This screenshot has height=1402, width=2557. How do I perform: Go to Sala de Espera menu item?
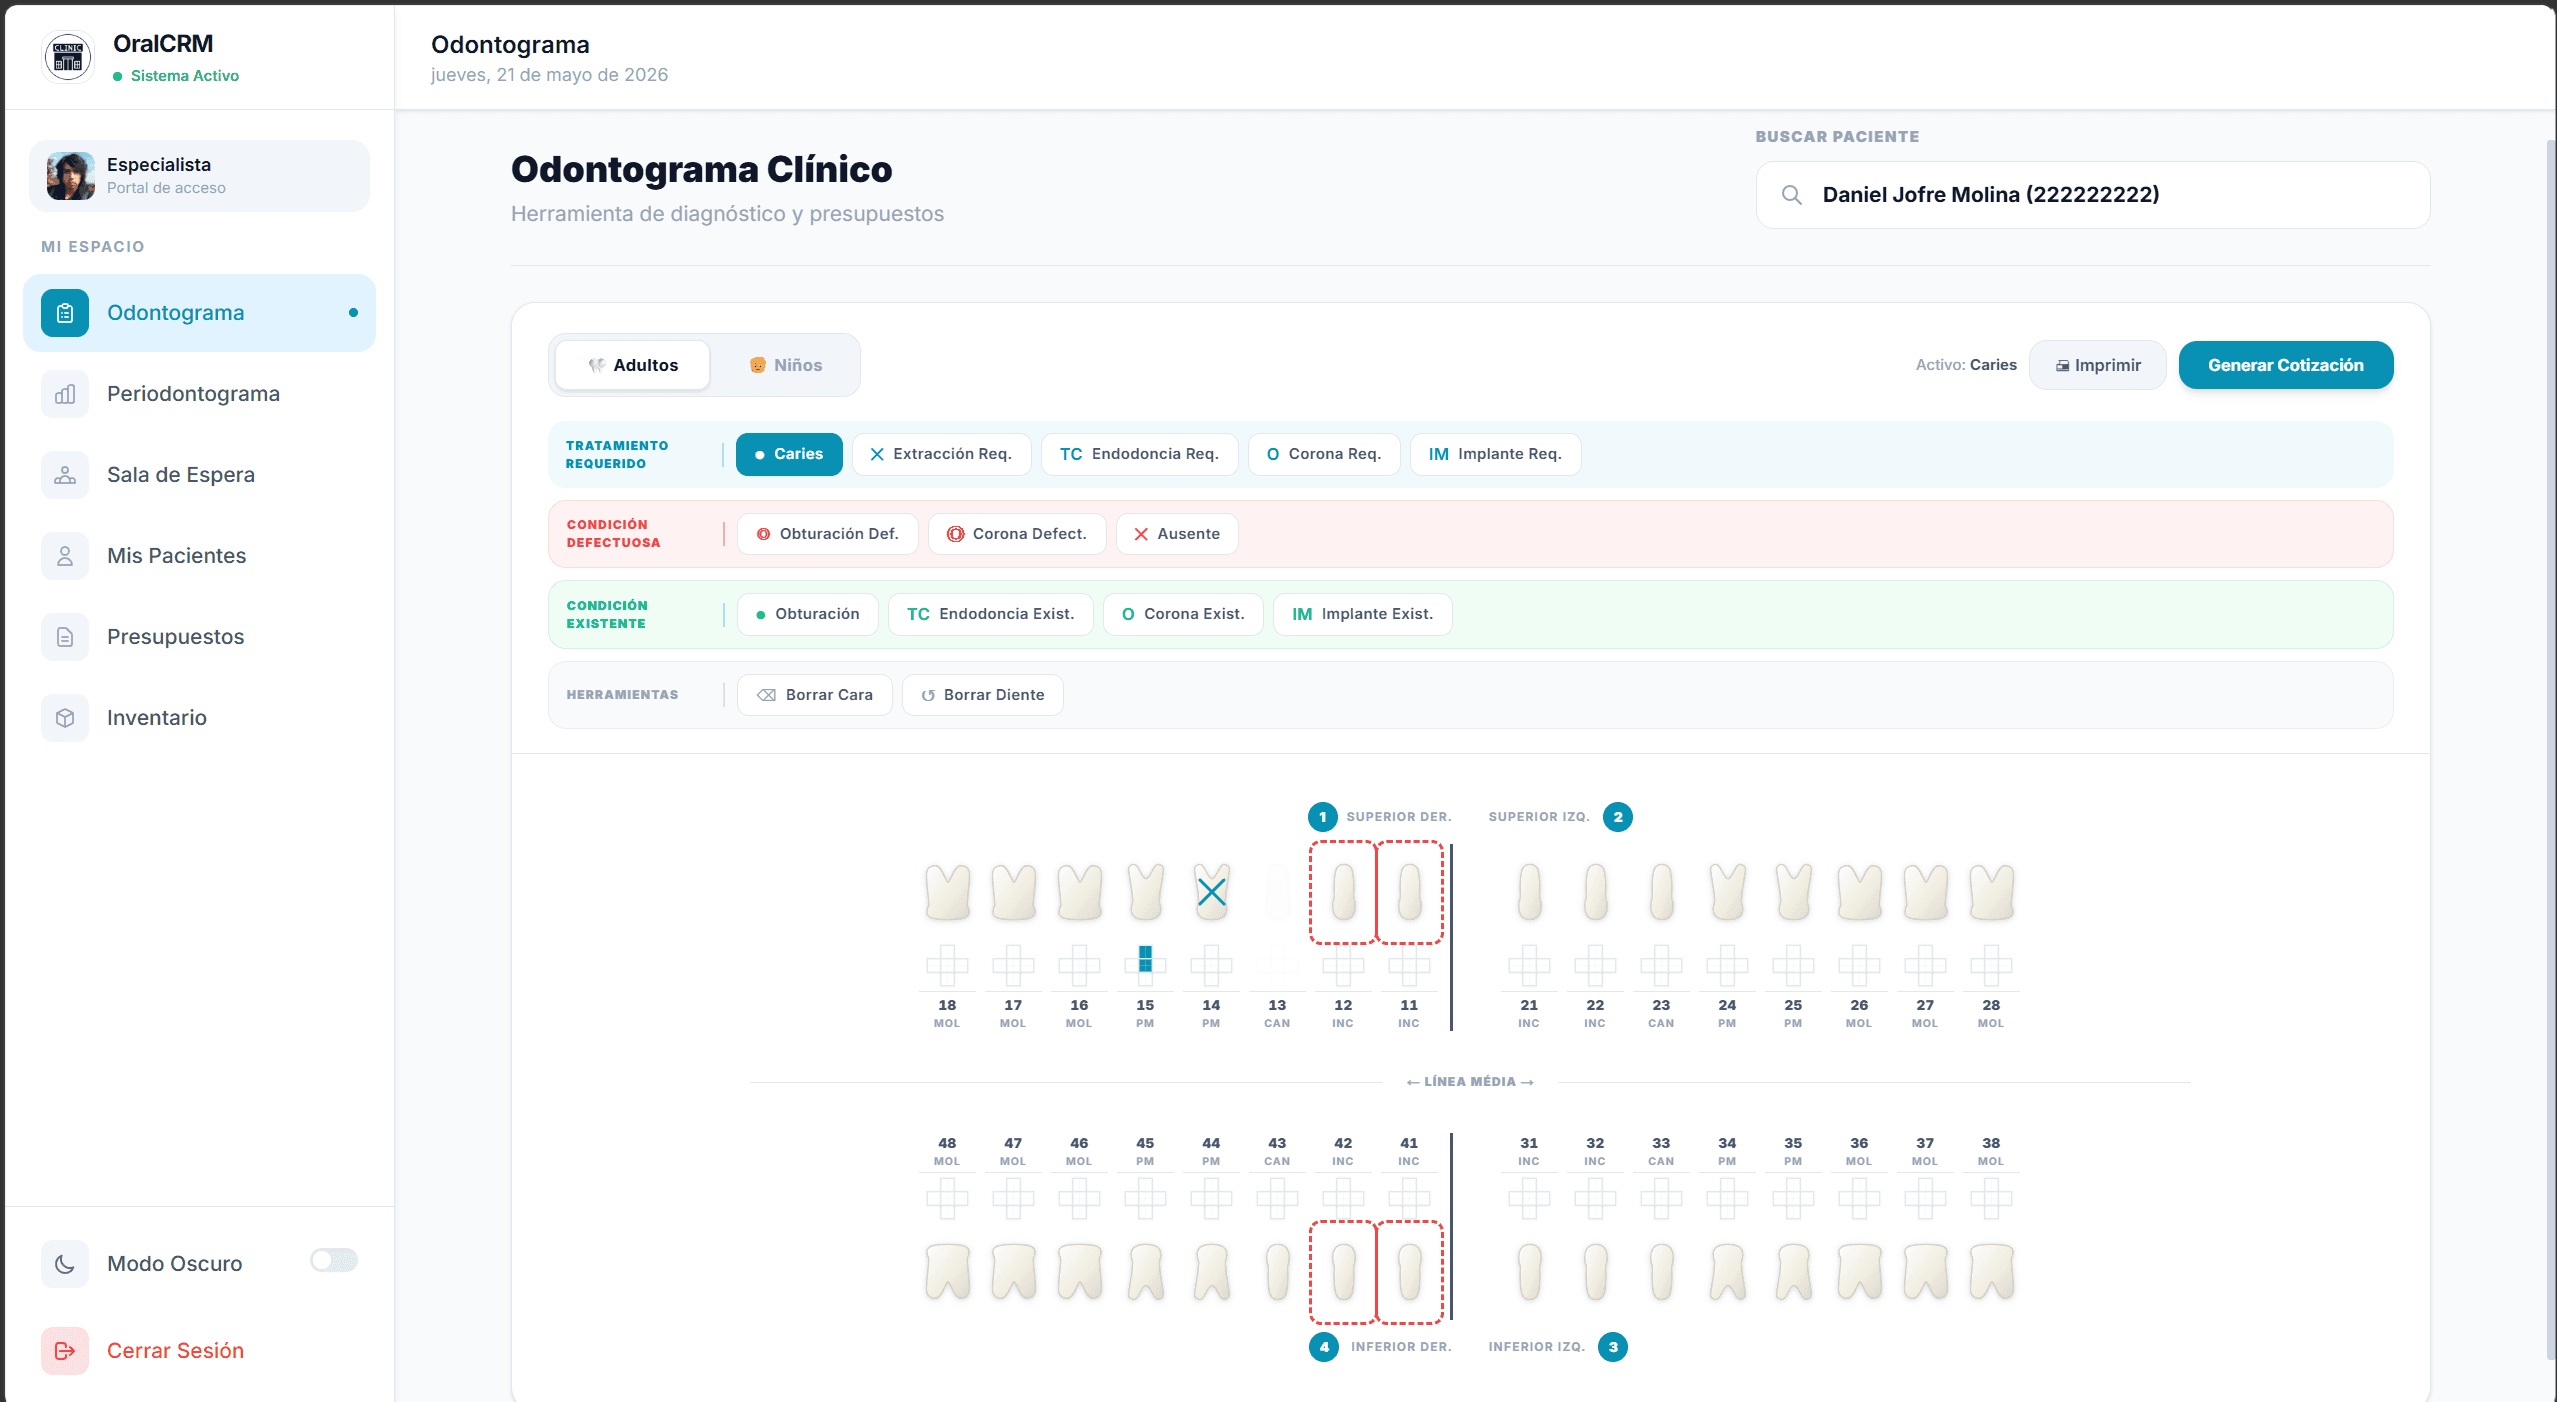(200, 475)
